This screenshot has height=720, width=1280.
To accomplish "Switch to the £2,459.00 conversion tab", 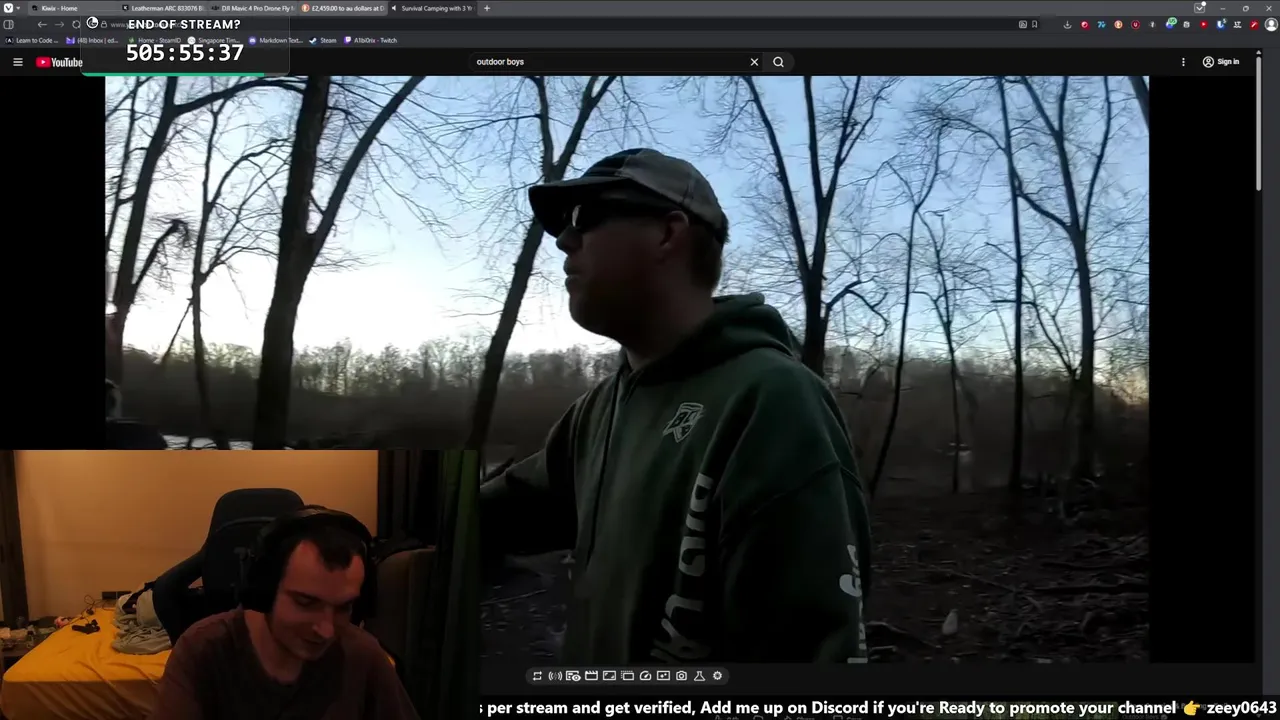I will pos(343,8).
